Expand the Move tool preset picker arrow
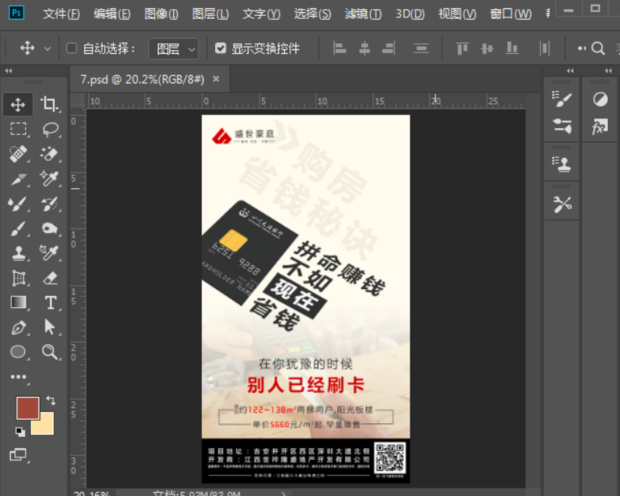Screen dimensions: 620x496 click(x=47, y=49)
